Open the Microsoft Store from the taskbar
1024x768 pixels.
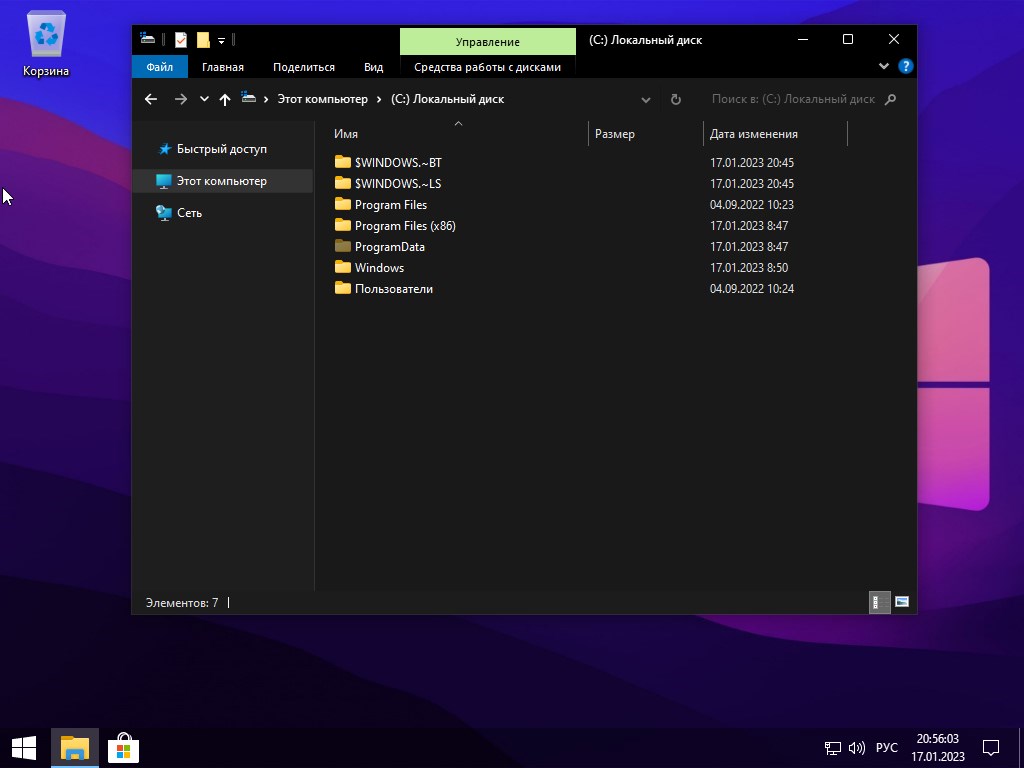point(122,747)
